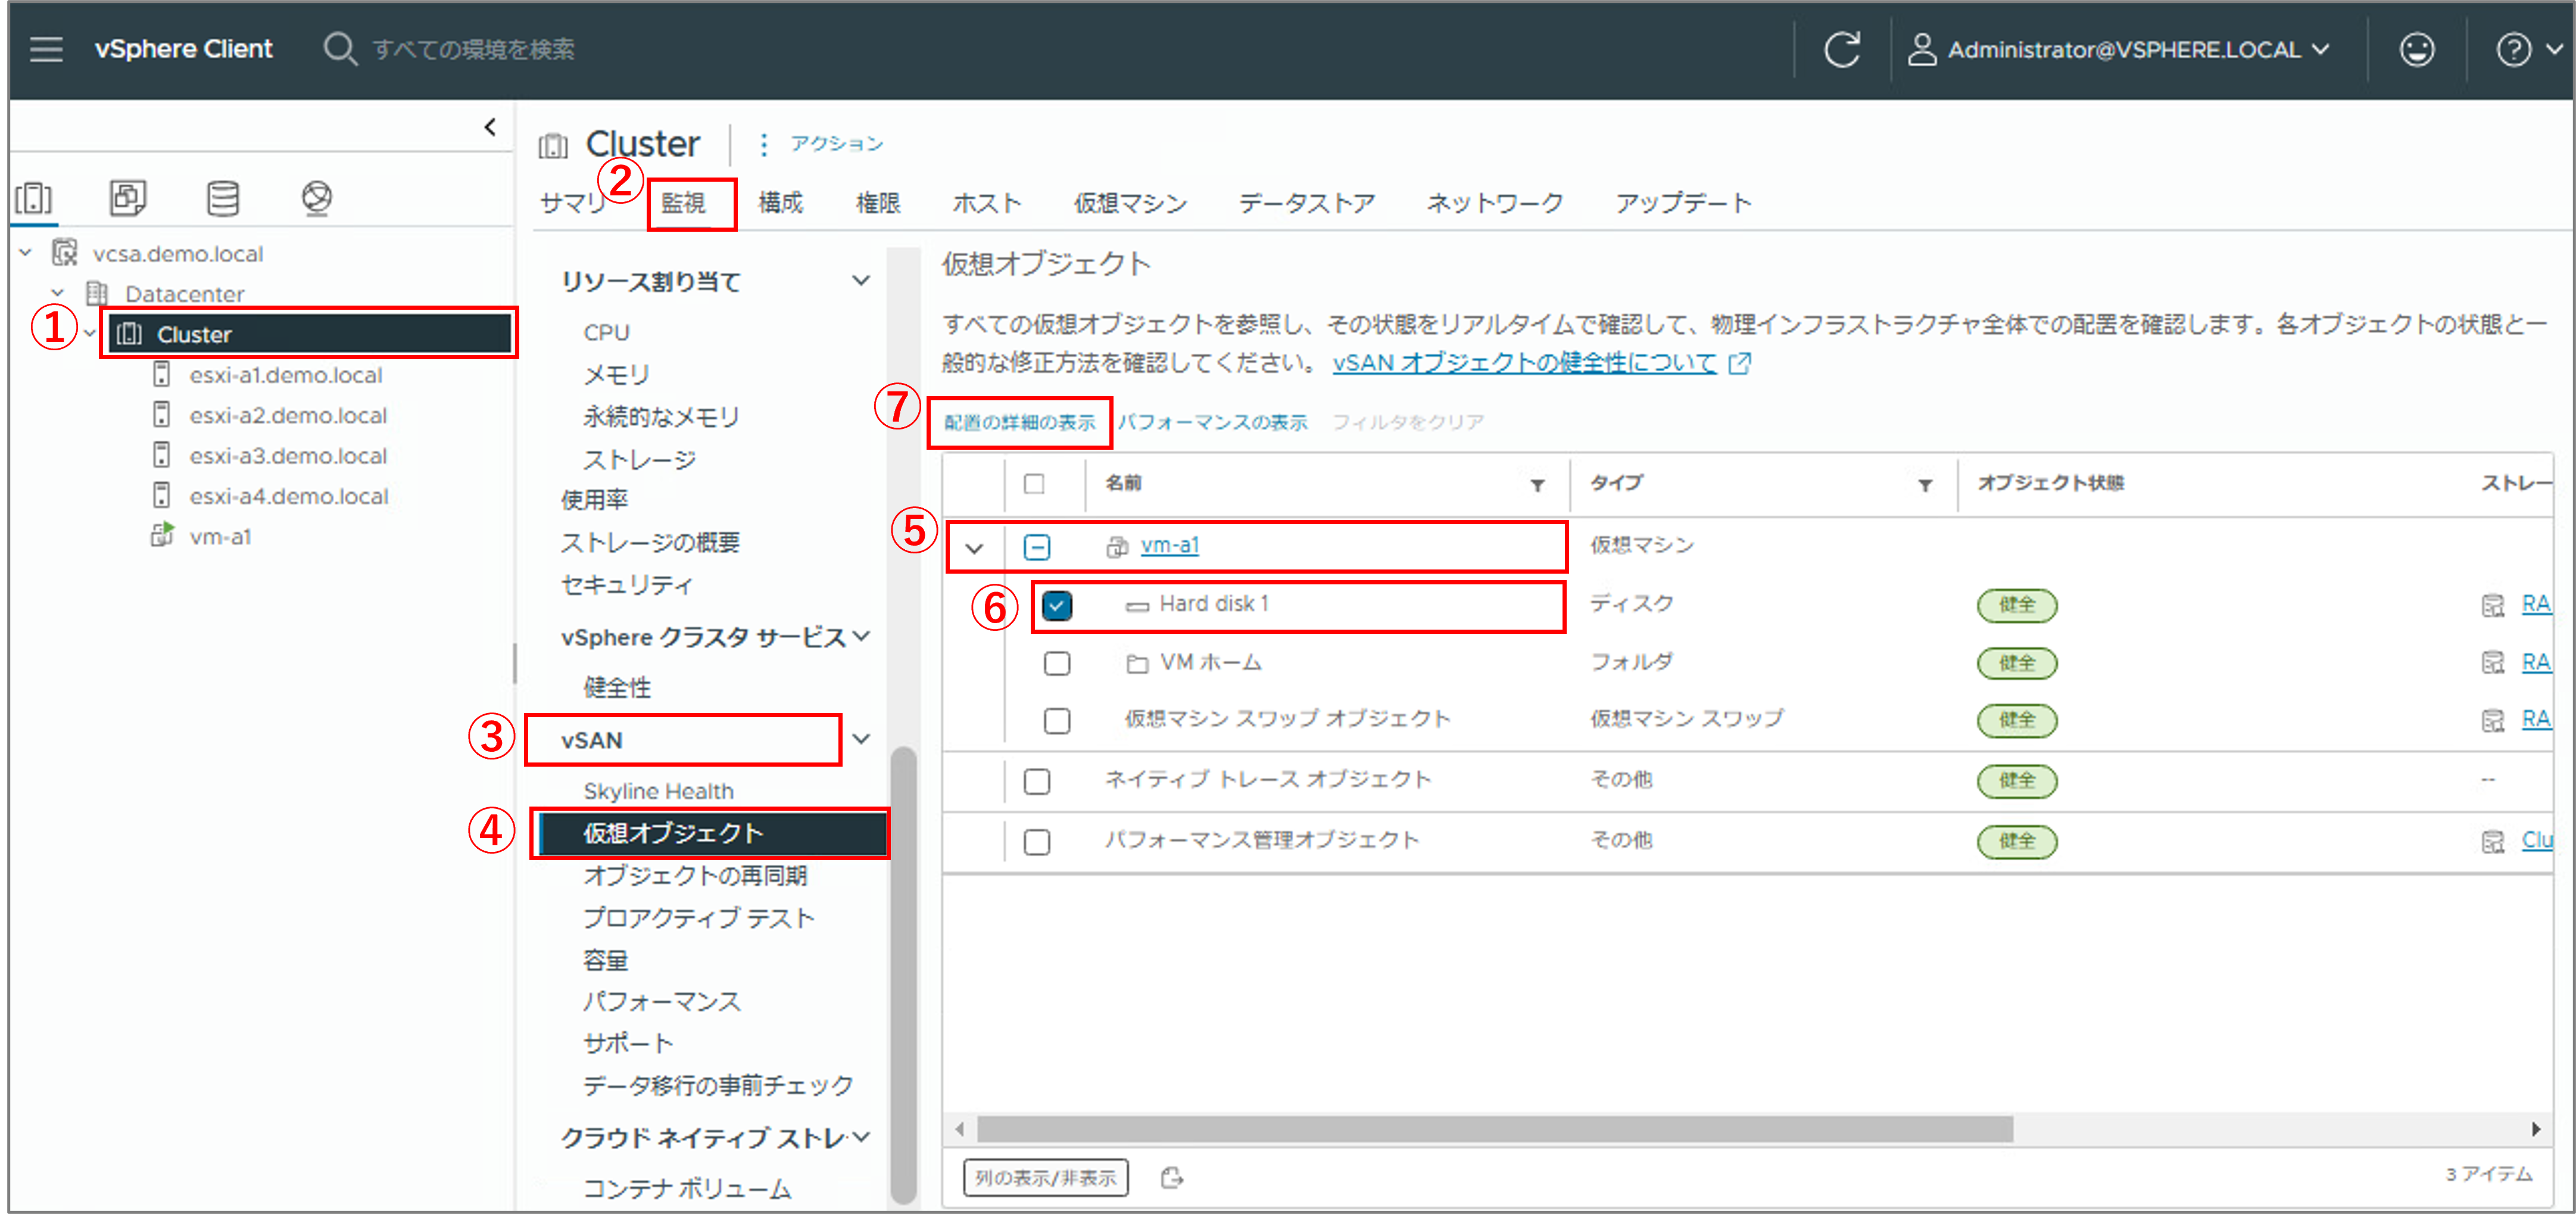Viewport: 2576px width, 1214px height.
Task: Collapse the vSAN section chevron
Action: pos(861,739)
